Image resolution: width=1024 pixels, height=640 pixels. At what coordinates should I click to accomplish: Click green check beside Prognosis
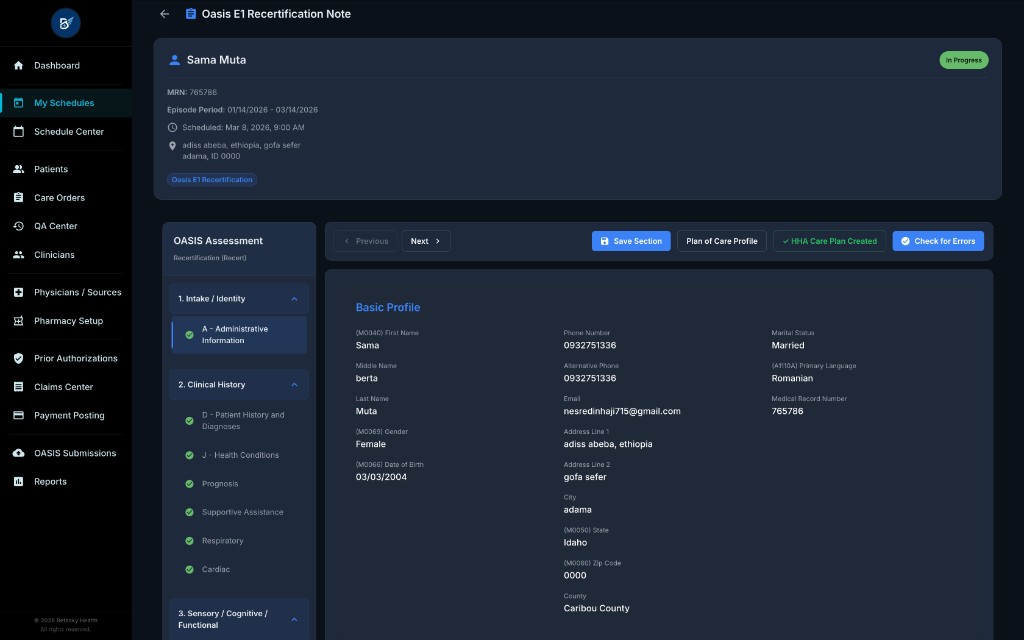point(189,484)
